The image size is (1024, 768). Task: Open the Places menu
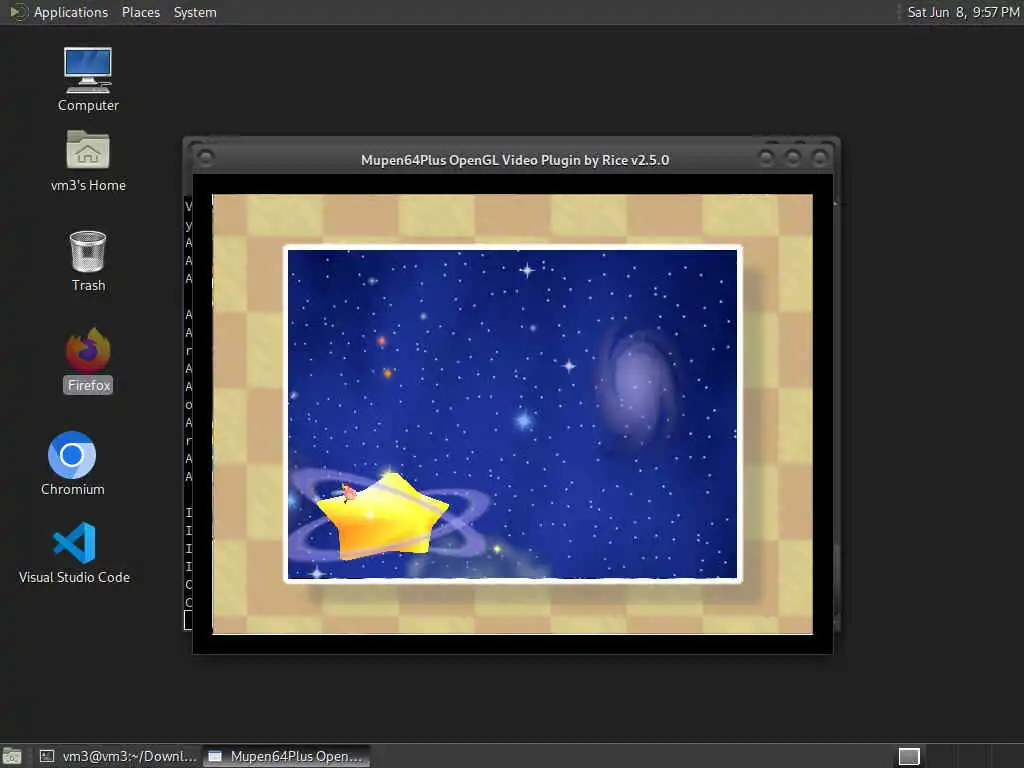(x=140, y=12)
